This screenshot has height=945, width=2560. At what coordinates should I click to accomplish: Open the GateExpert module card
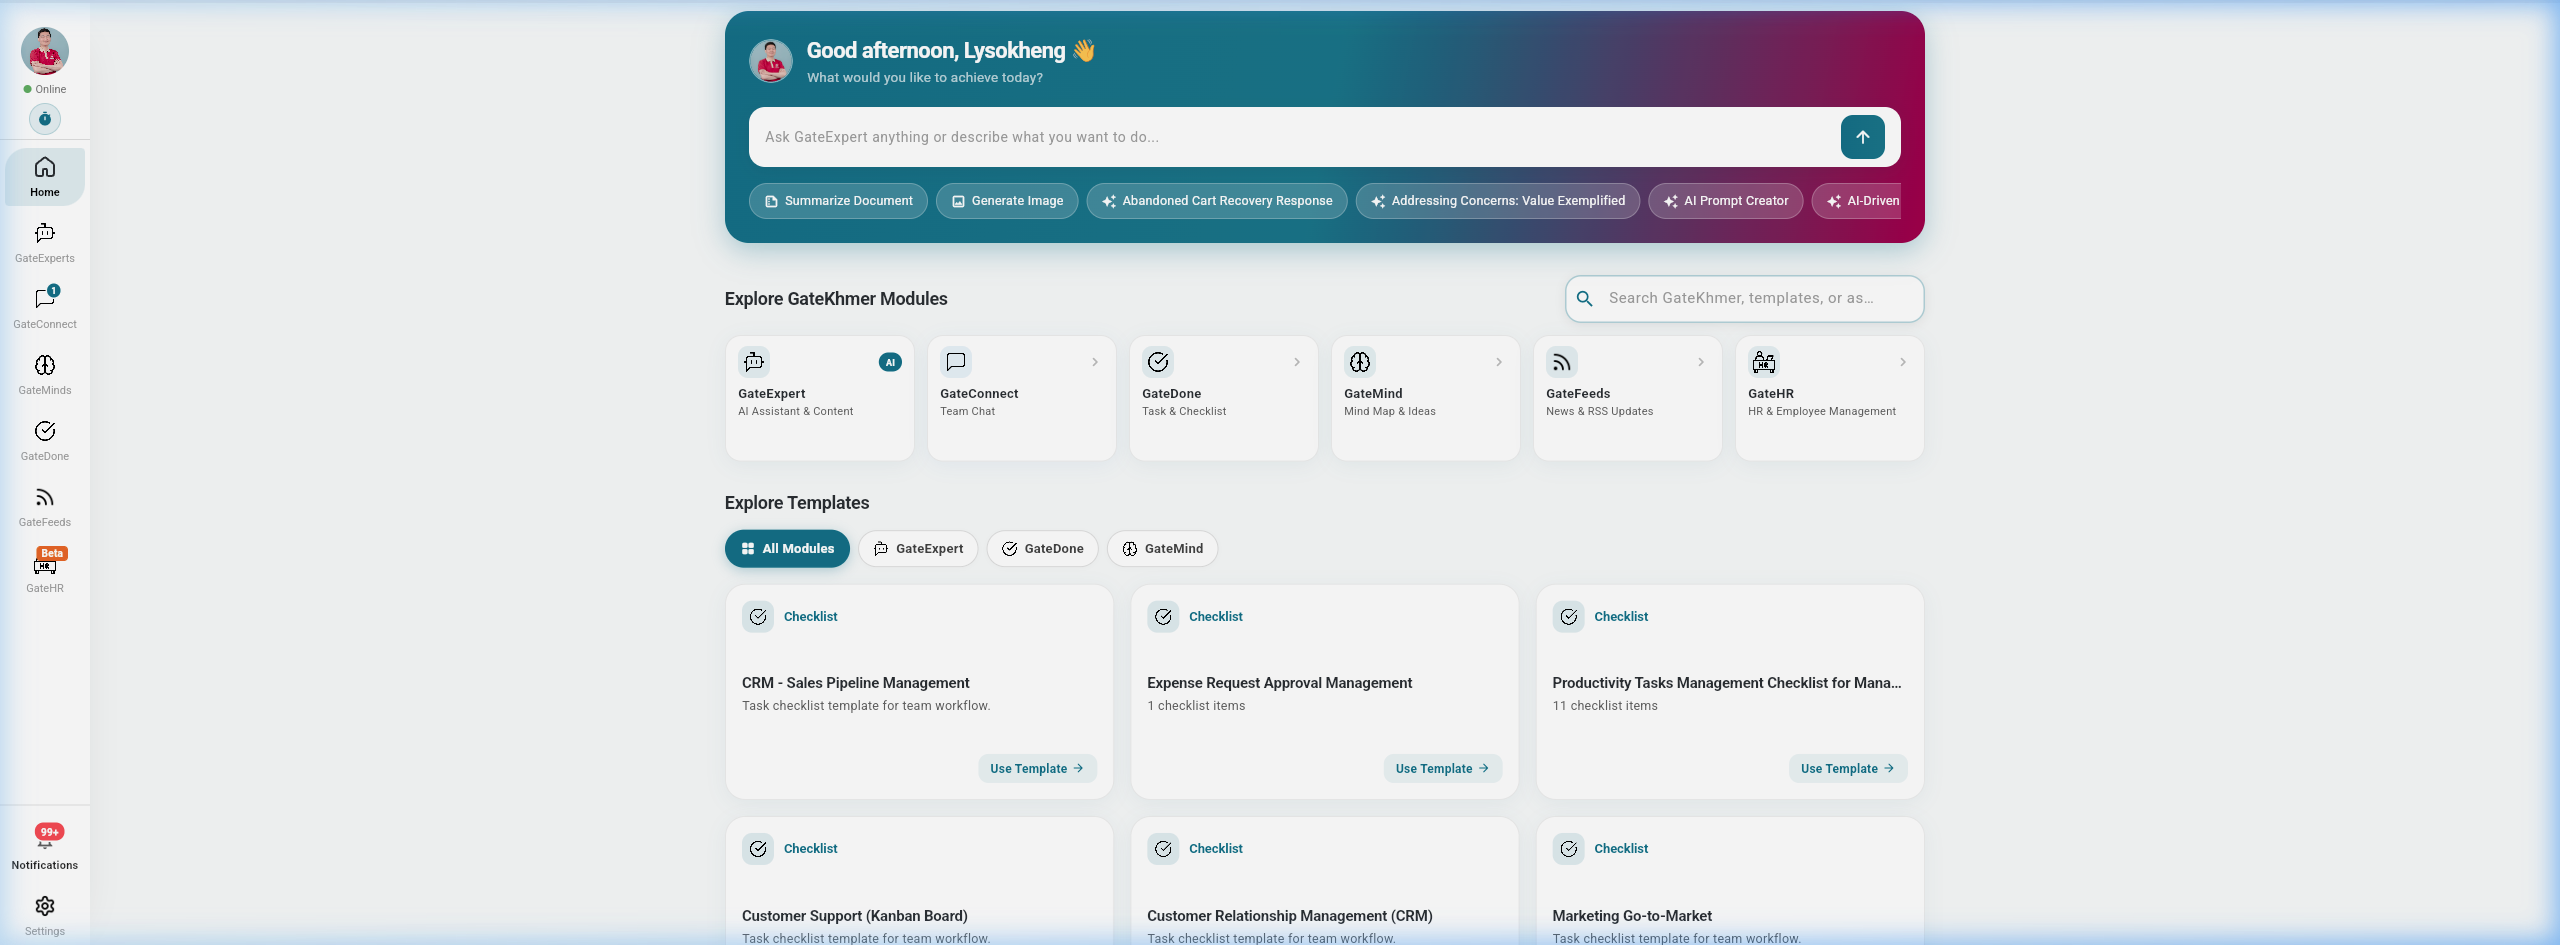819,398
